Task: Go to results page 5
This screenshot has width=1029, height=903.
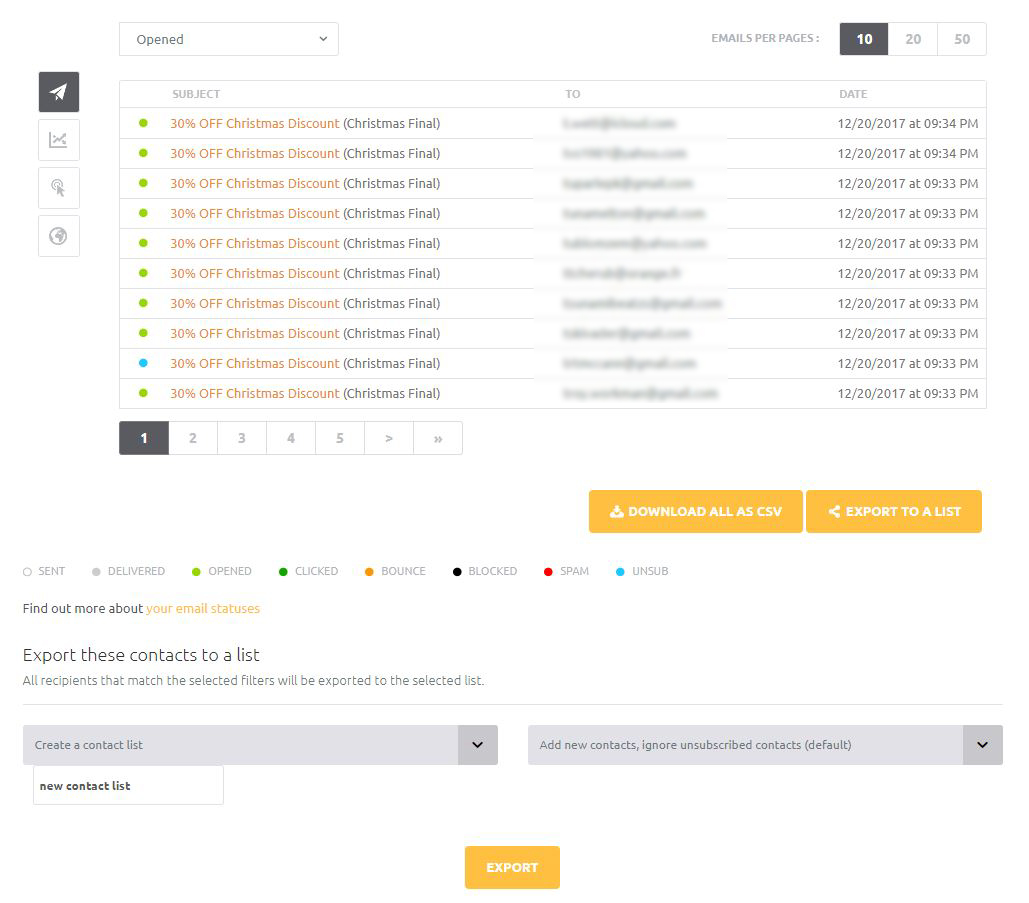Action: coord(340,438)
